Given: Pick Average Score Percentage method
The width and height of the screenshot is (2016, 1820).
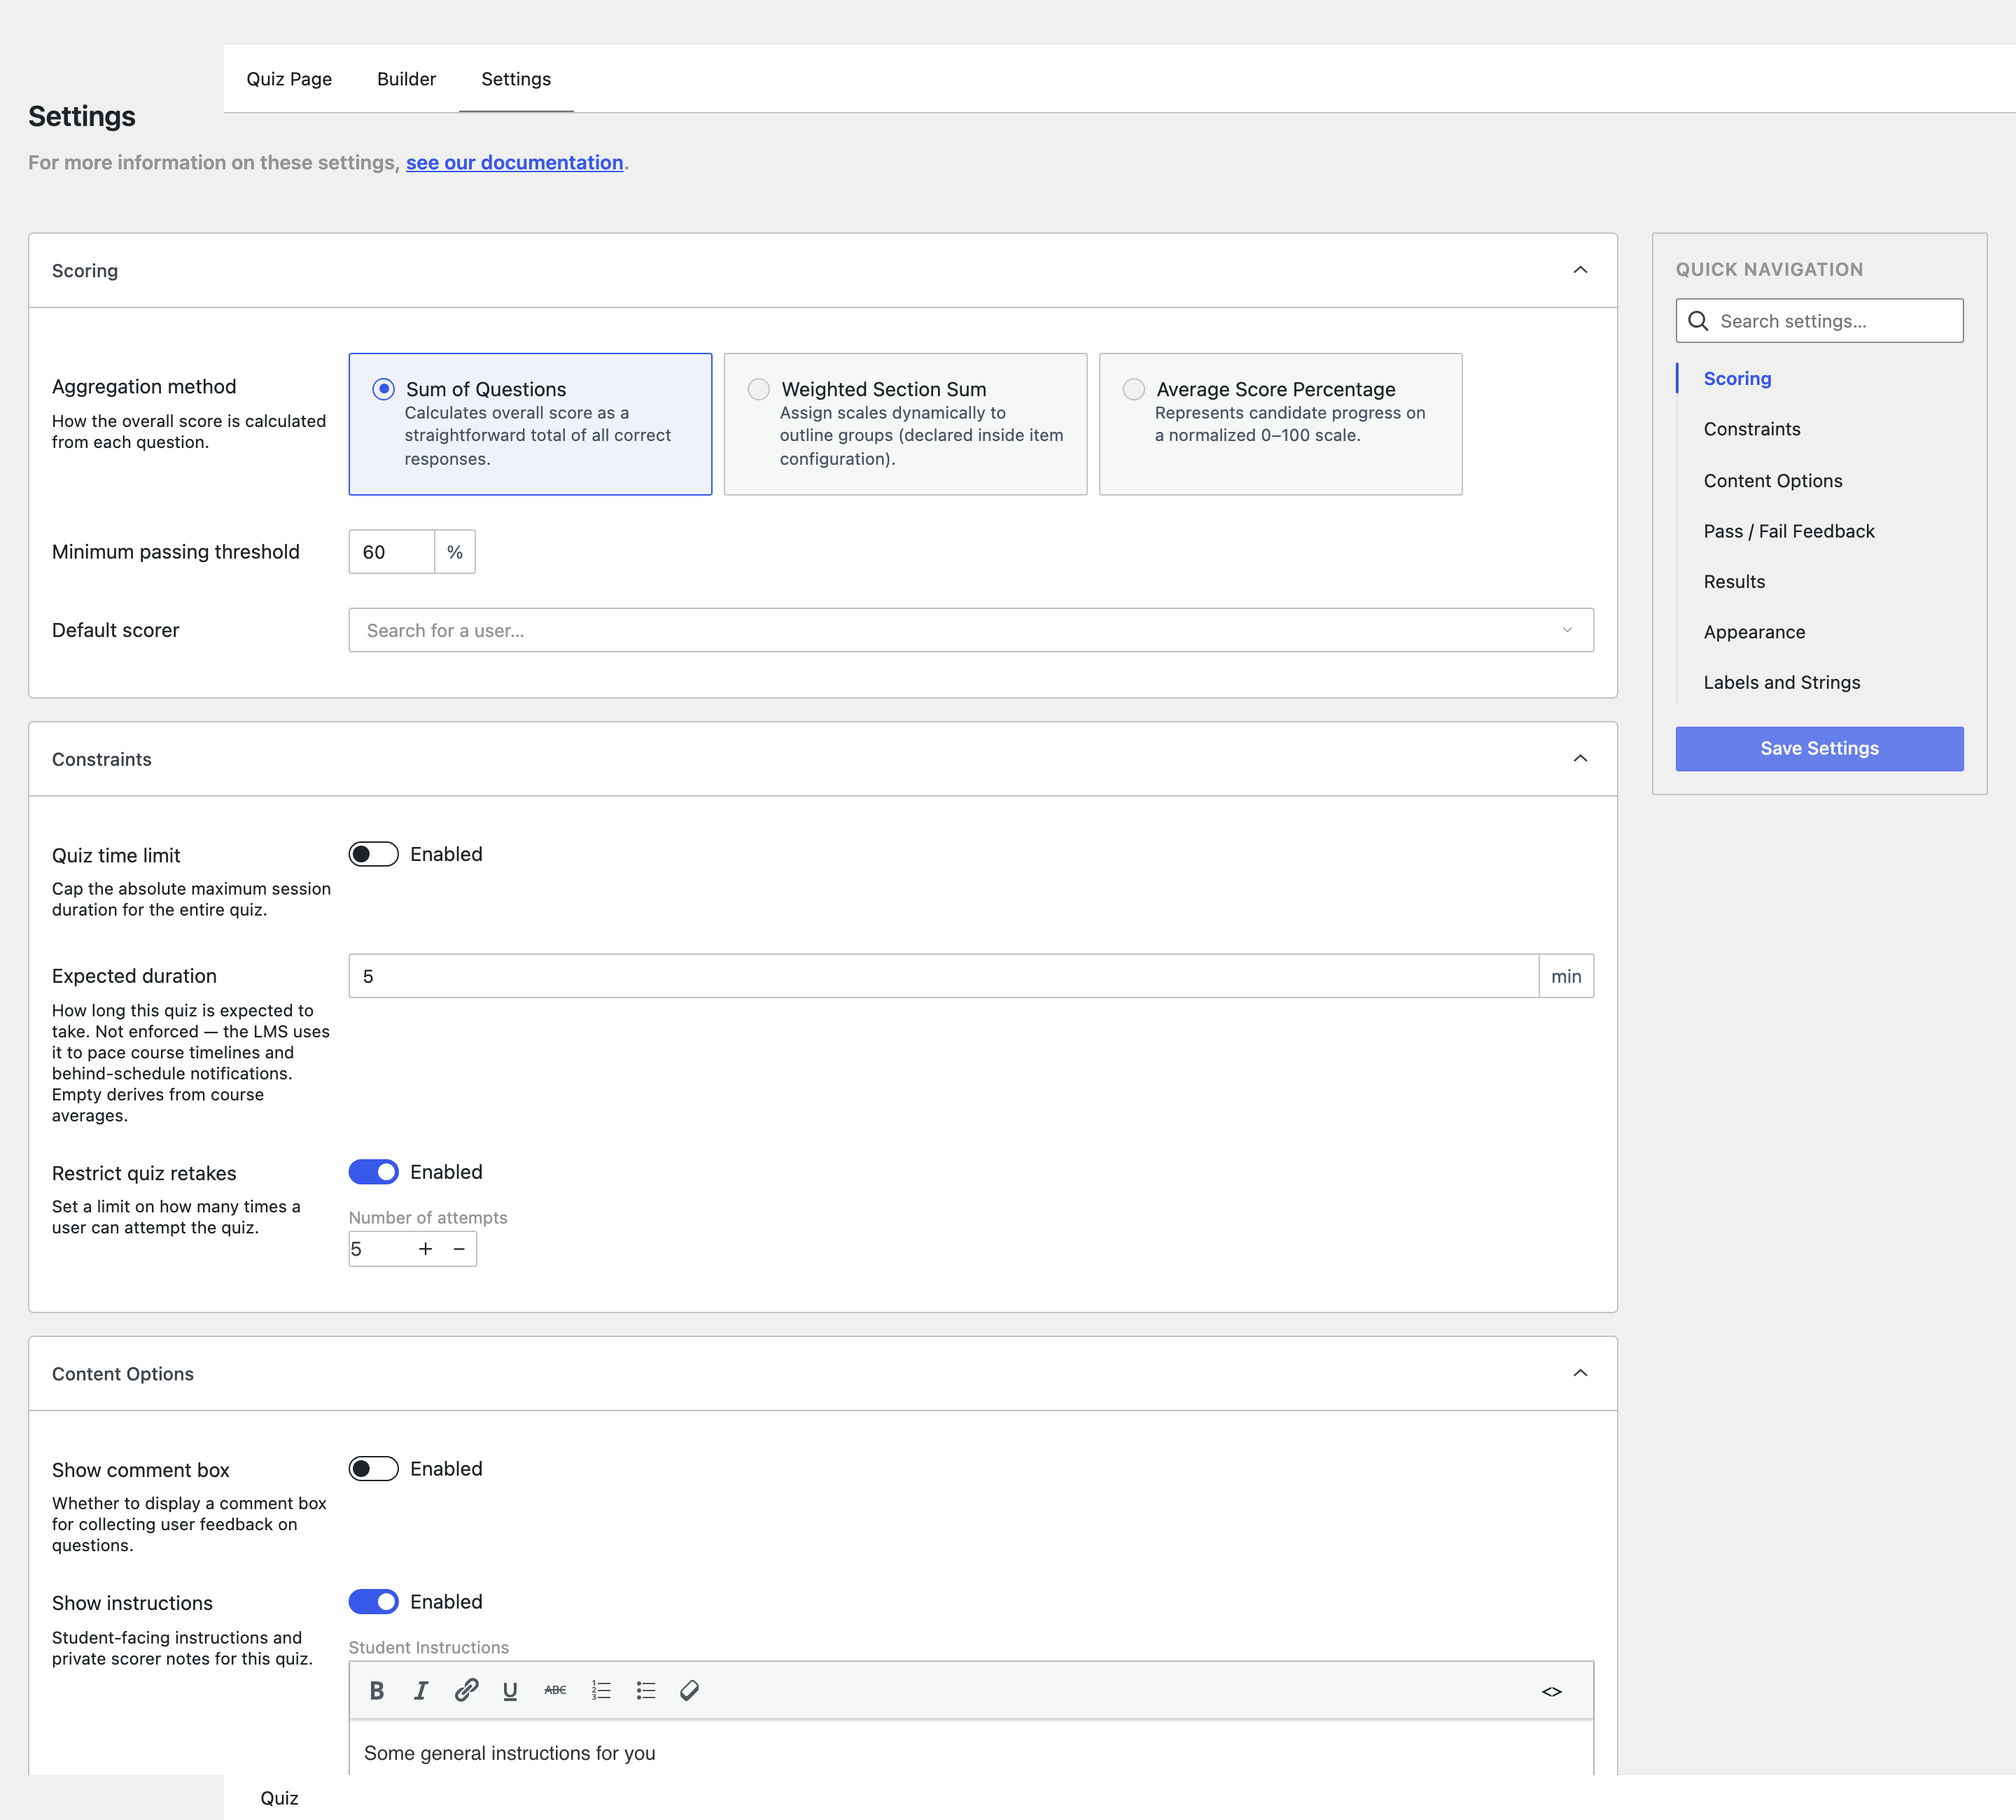Looking at the screenshot, I should click(x=1280, y=424).
